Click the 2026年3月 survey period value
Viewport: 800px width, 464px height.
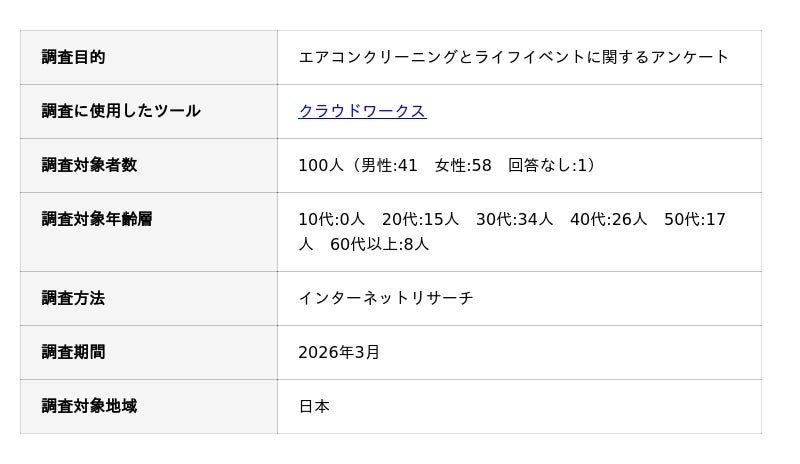[x=339, y=352]
